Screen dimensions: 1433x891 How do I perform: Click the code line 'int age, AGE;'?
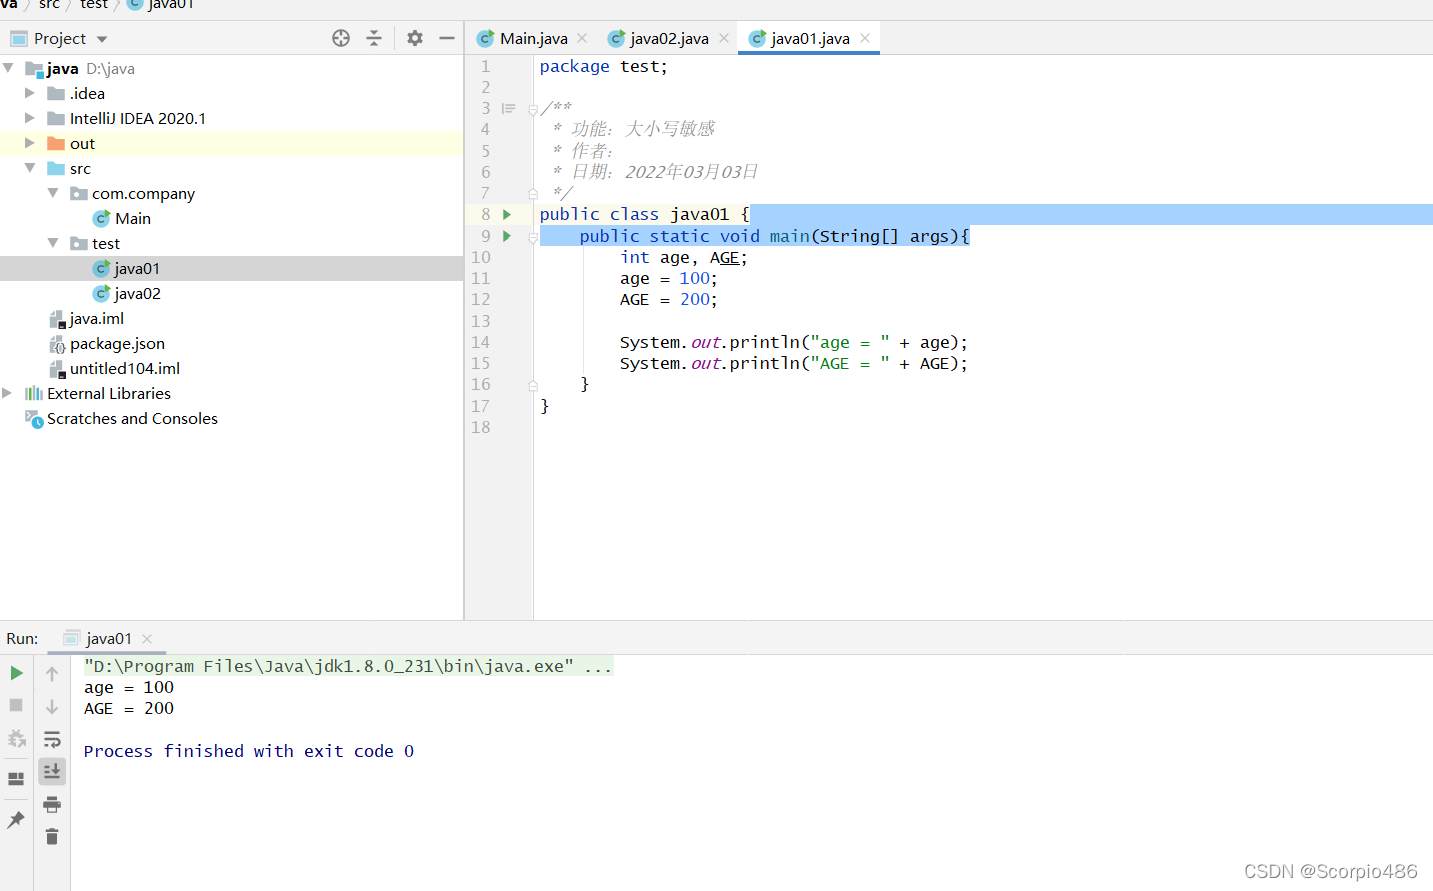[684, 257]
